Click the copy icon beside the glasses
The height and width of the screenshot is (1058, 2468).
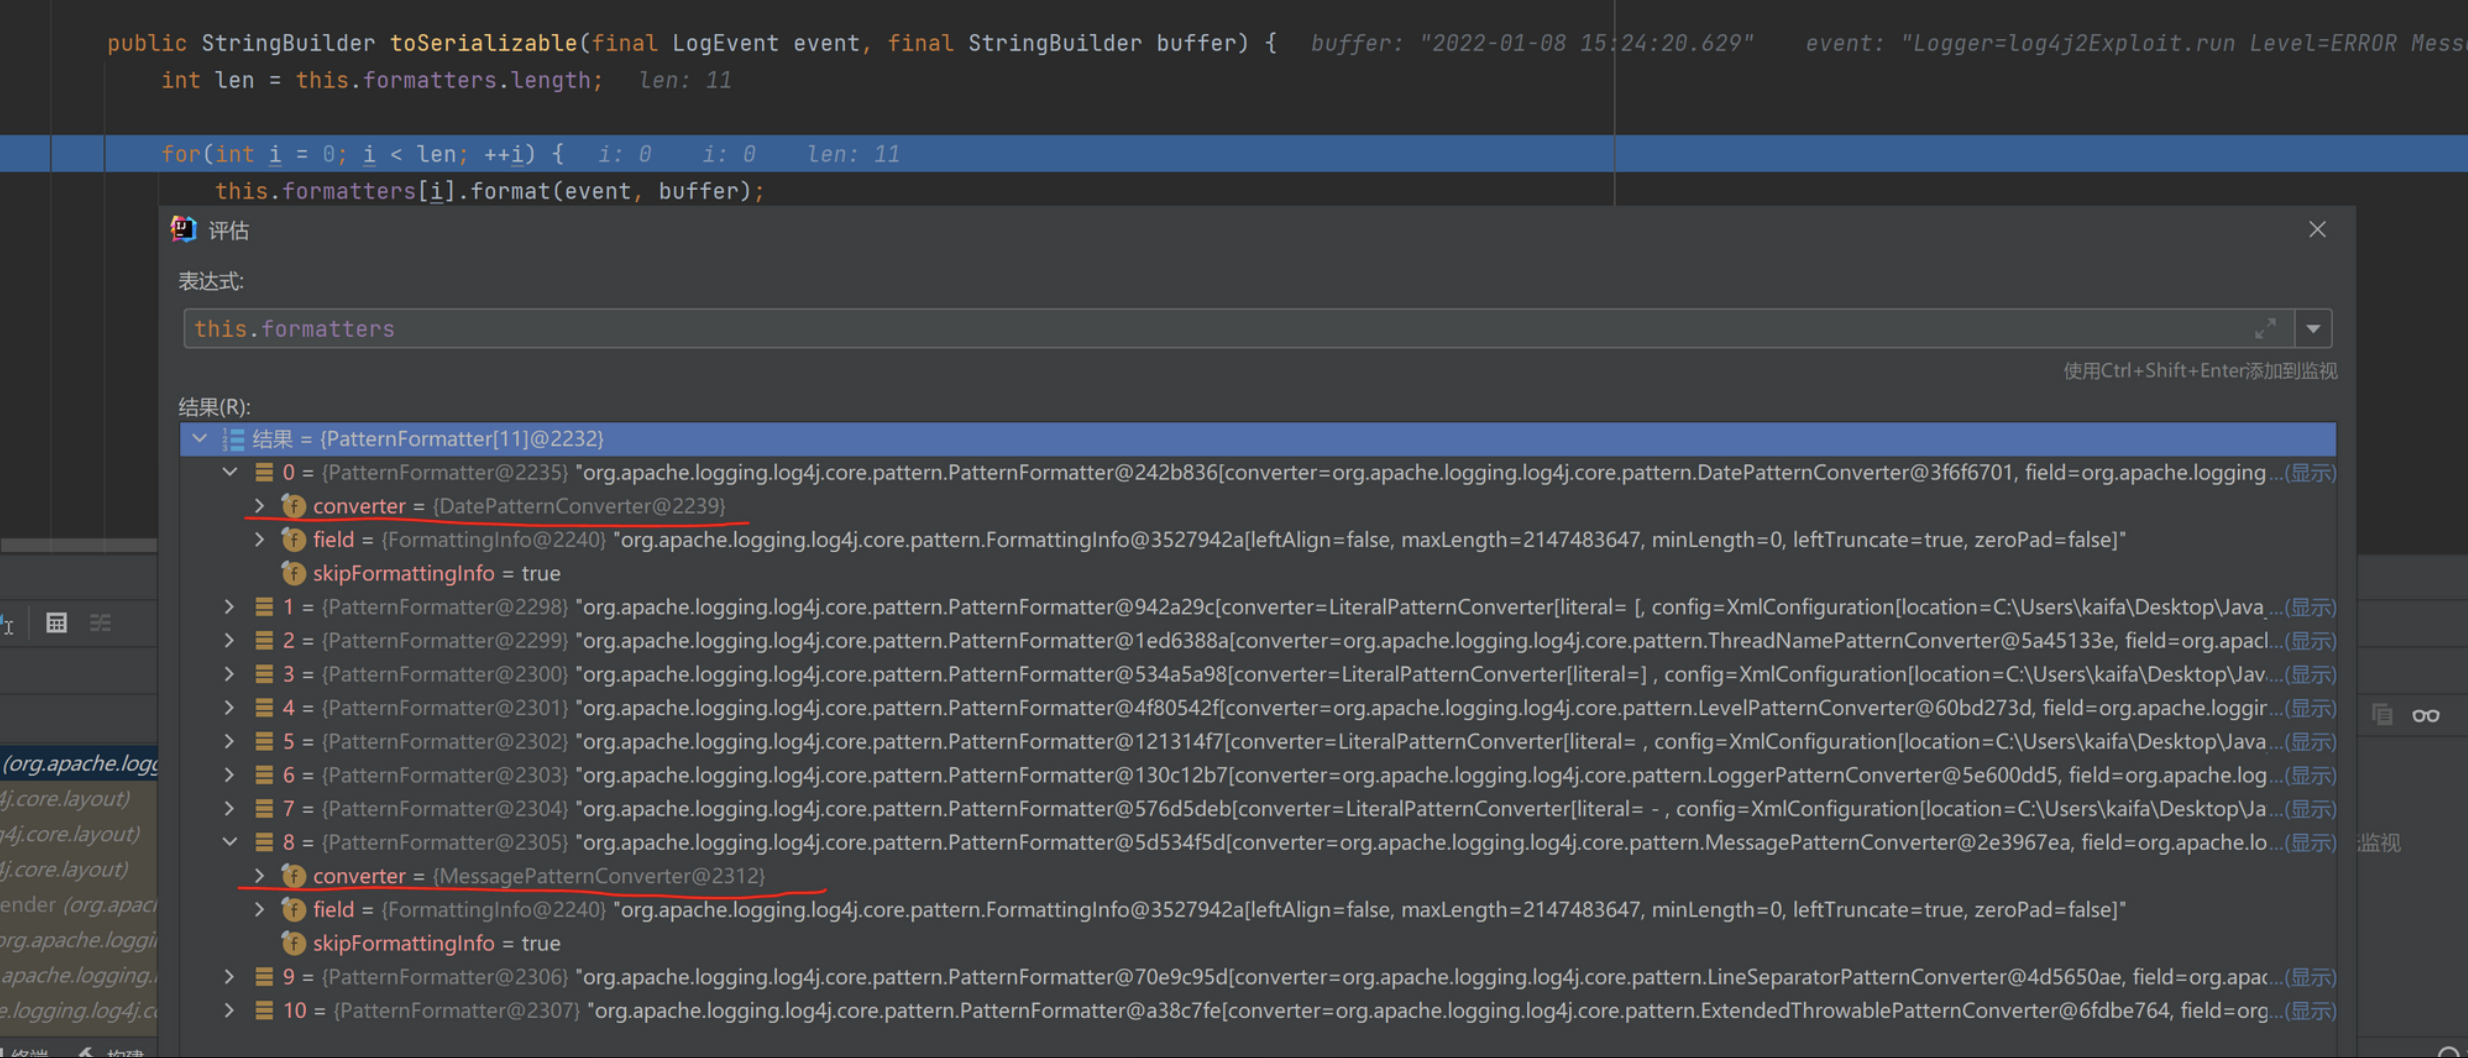pyautogui.click(x=2382, y=715)
